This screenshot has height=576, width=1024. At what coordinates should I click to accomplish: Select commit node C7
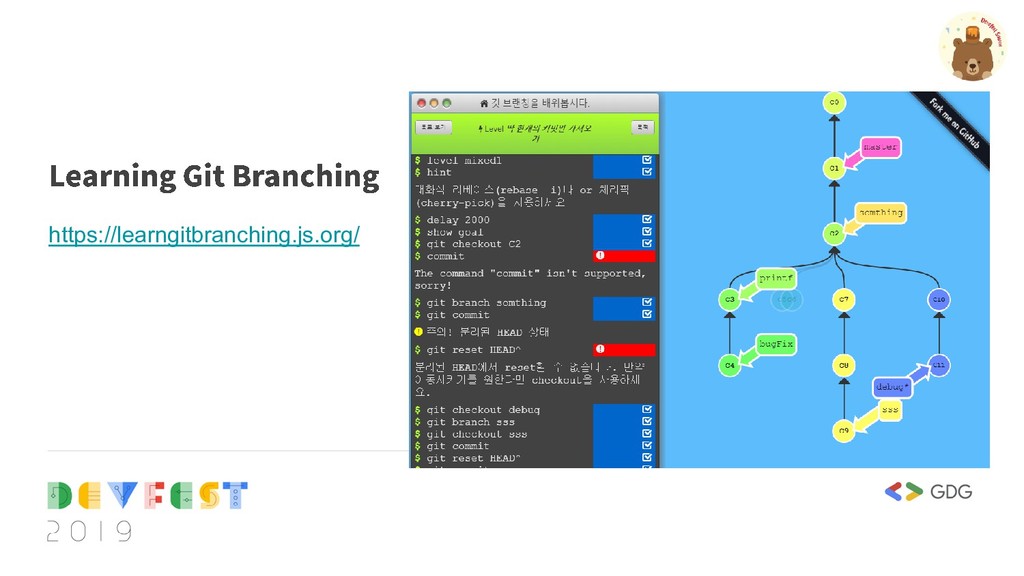click(x=844, y=299)
